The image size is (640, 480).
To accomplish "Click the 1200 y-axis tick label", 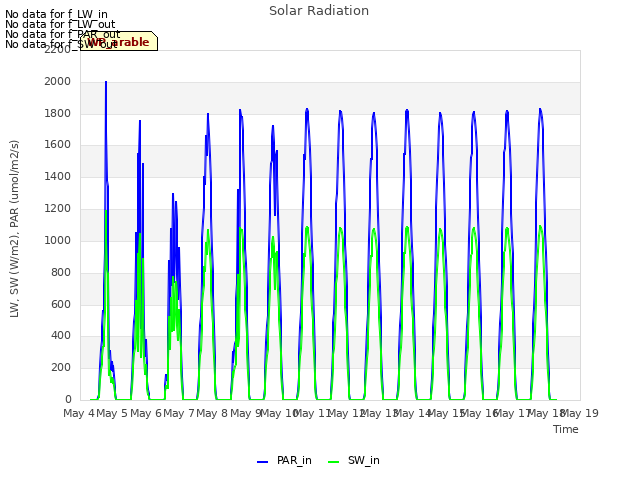I will 58,209.
